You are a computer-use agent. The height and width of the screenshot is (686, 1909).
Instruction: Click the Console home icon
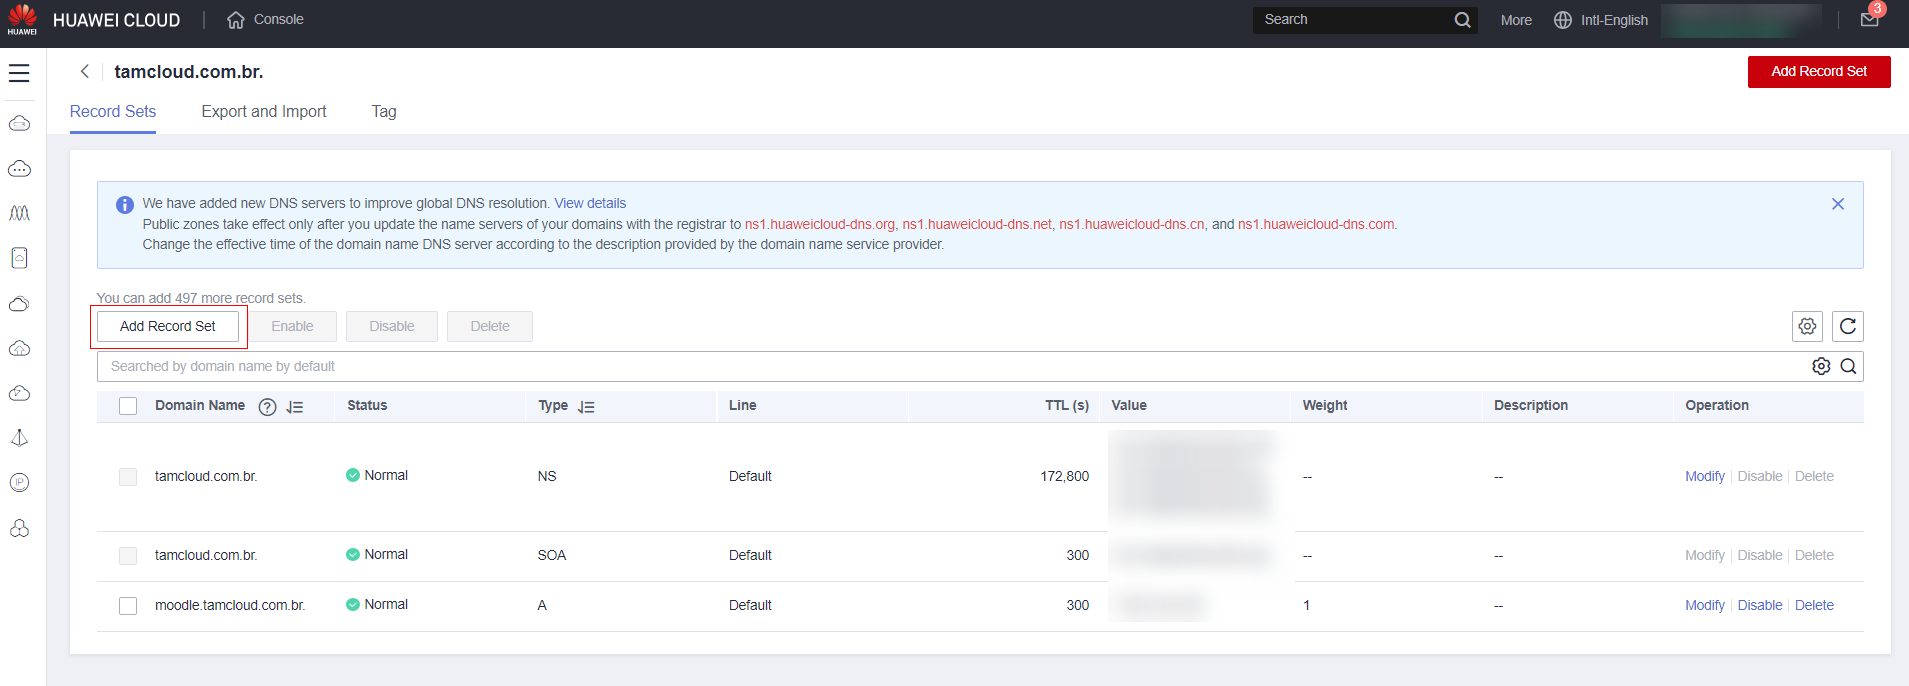point(236,20)
